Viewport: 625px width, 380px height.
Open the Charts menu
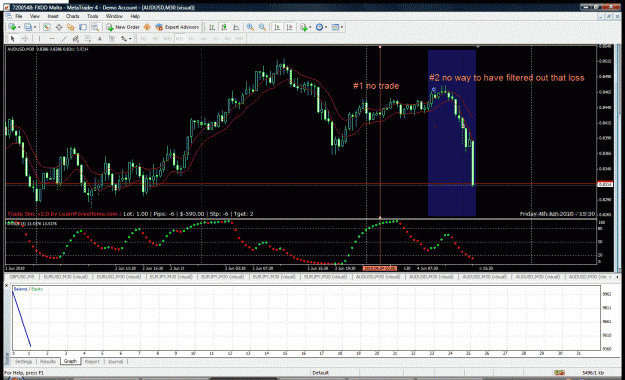(73, 16)
